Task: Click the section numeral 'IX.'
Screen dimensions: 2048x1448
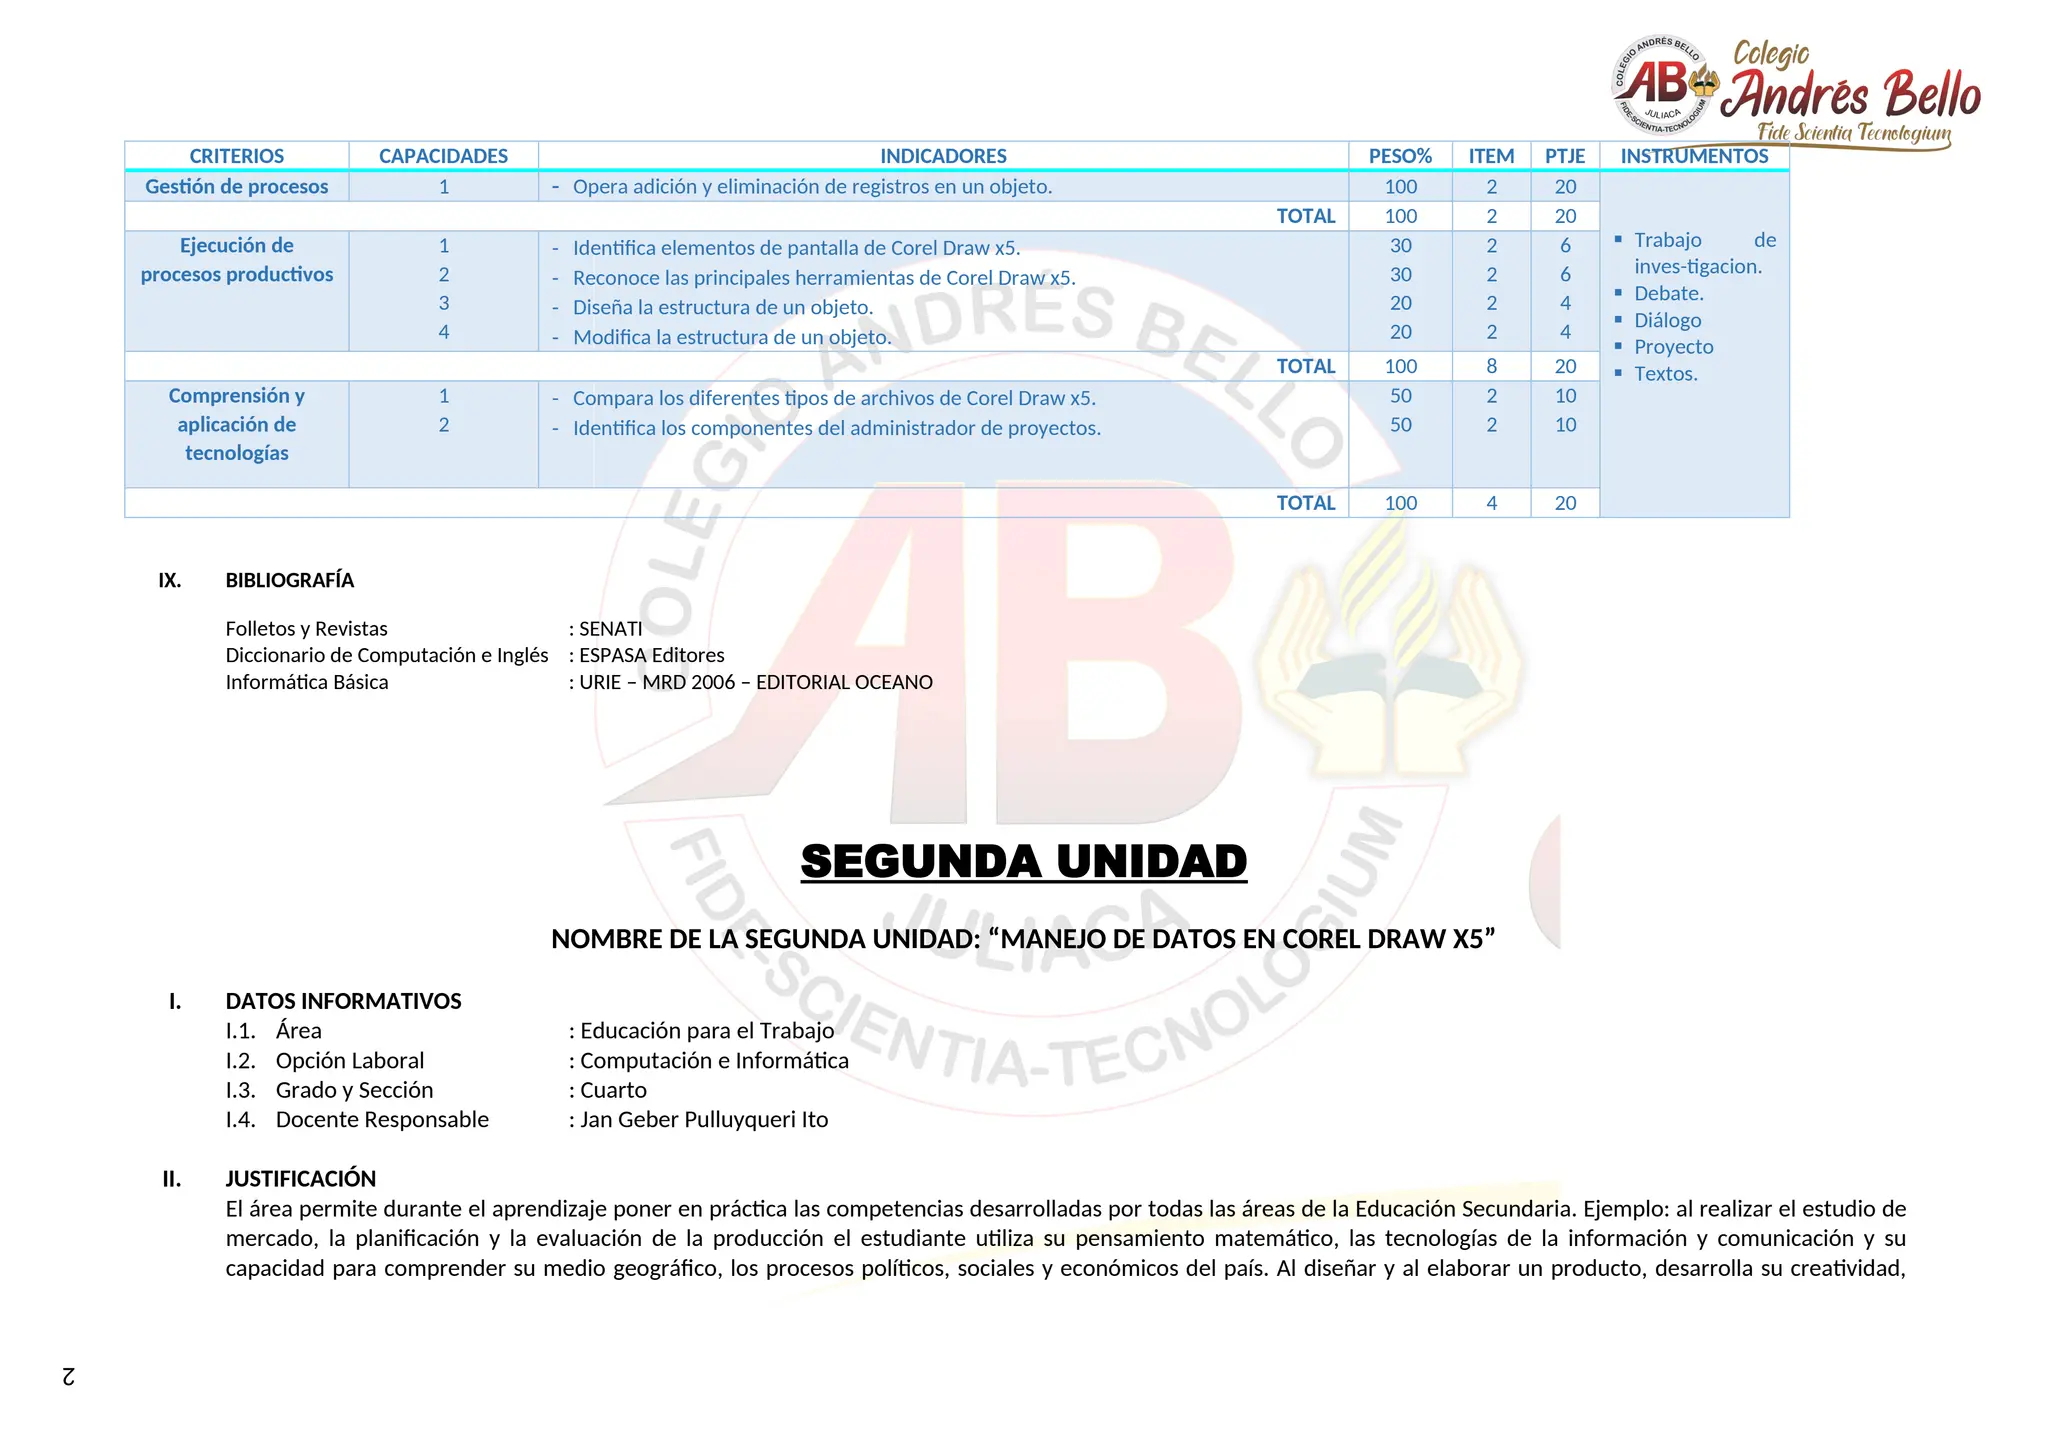Action: (x=170, y=580)
